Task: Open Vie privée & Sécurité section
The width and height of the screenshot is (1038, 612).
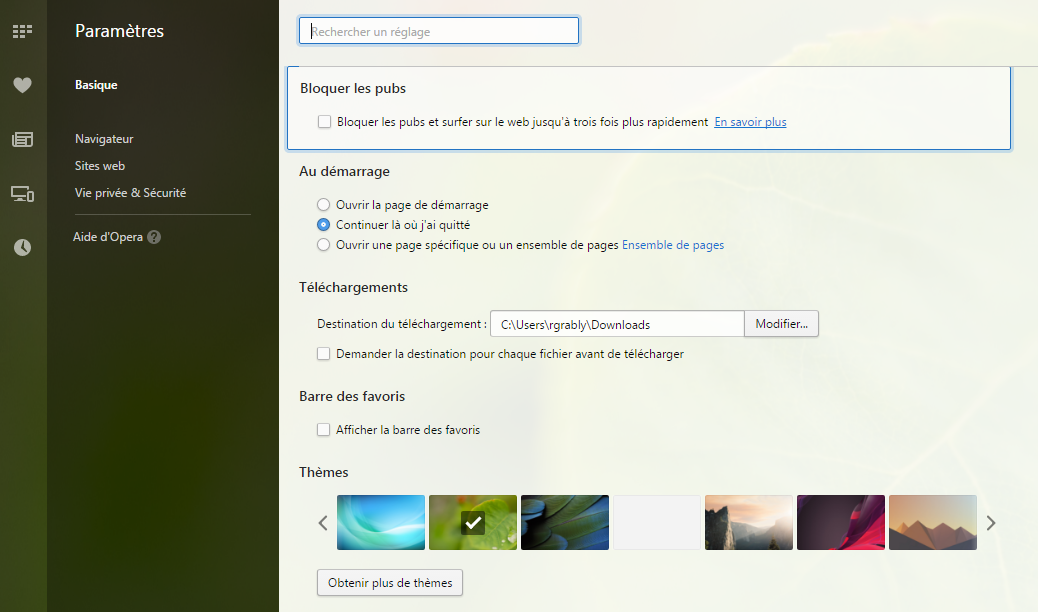Action: tap(130, 193)
